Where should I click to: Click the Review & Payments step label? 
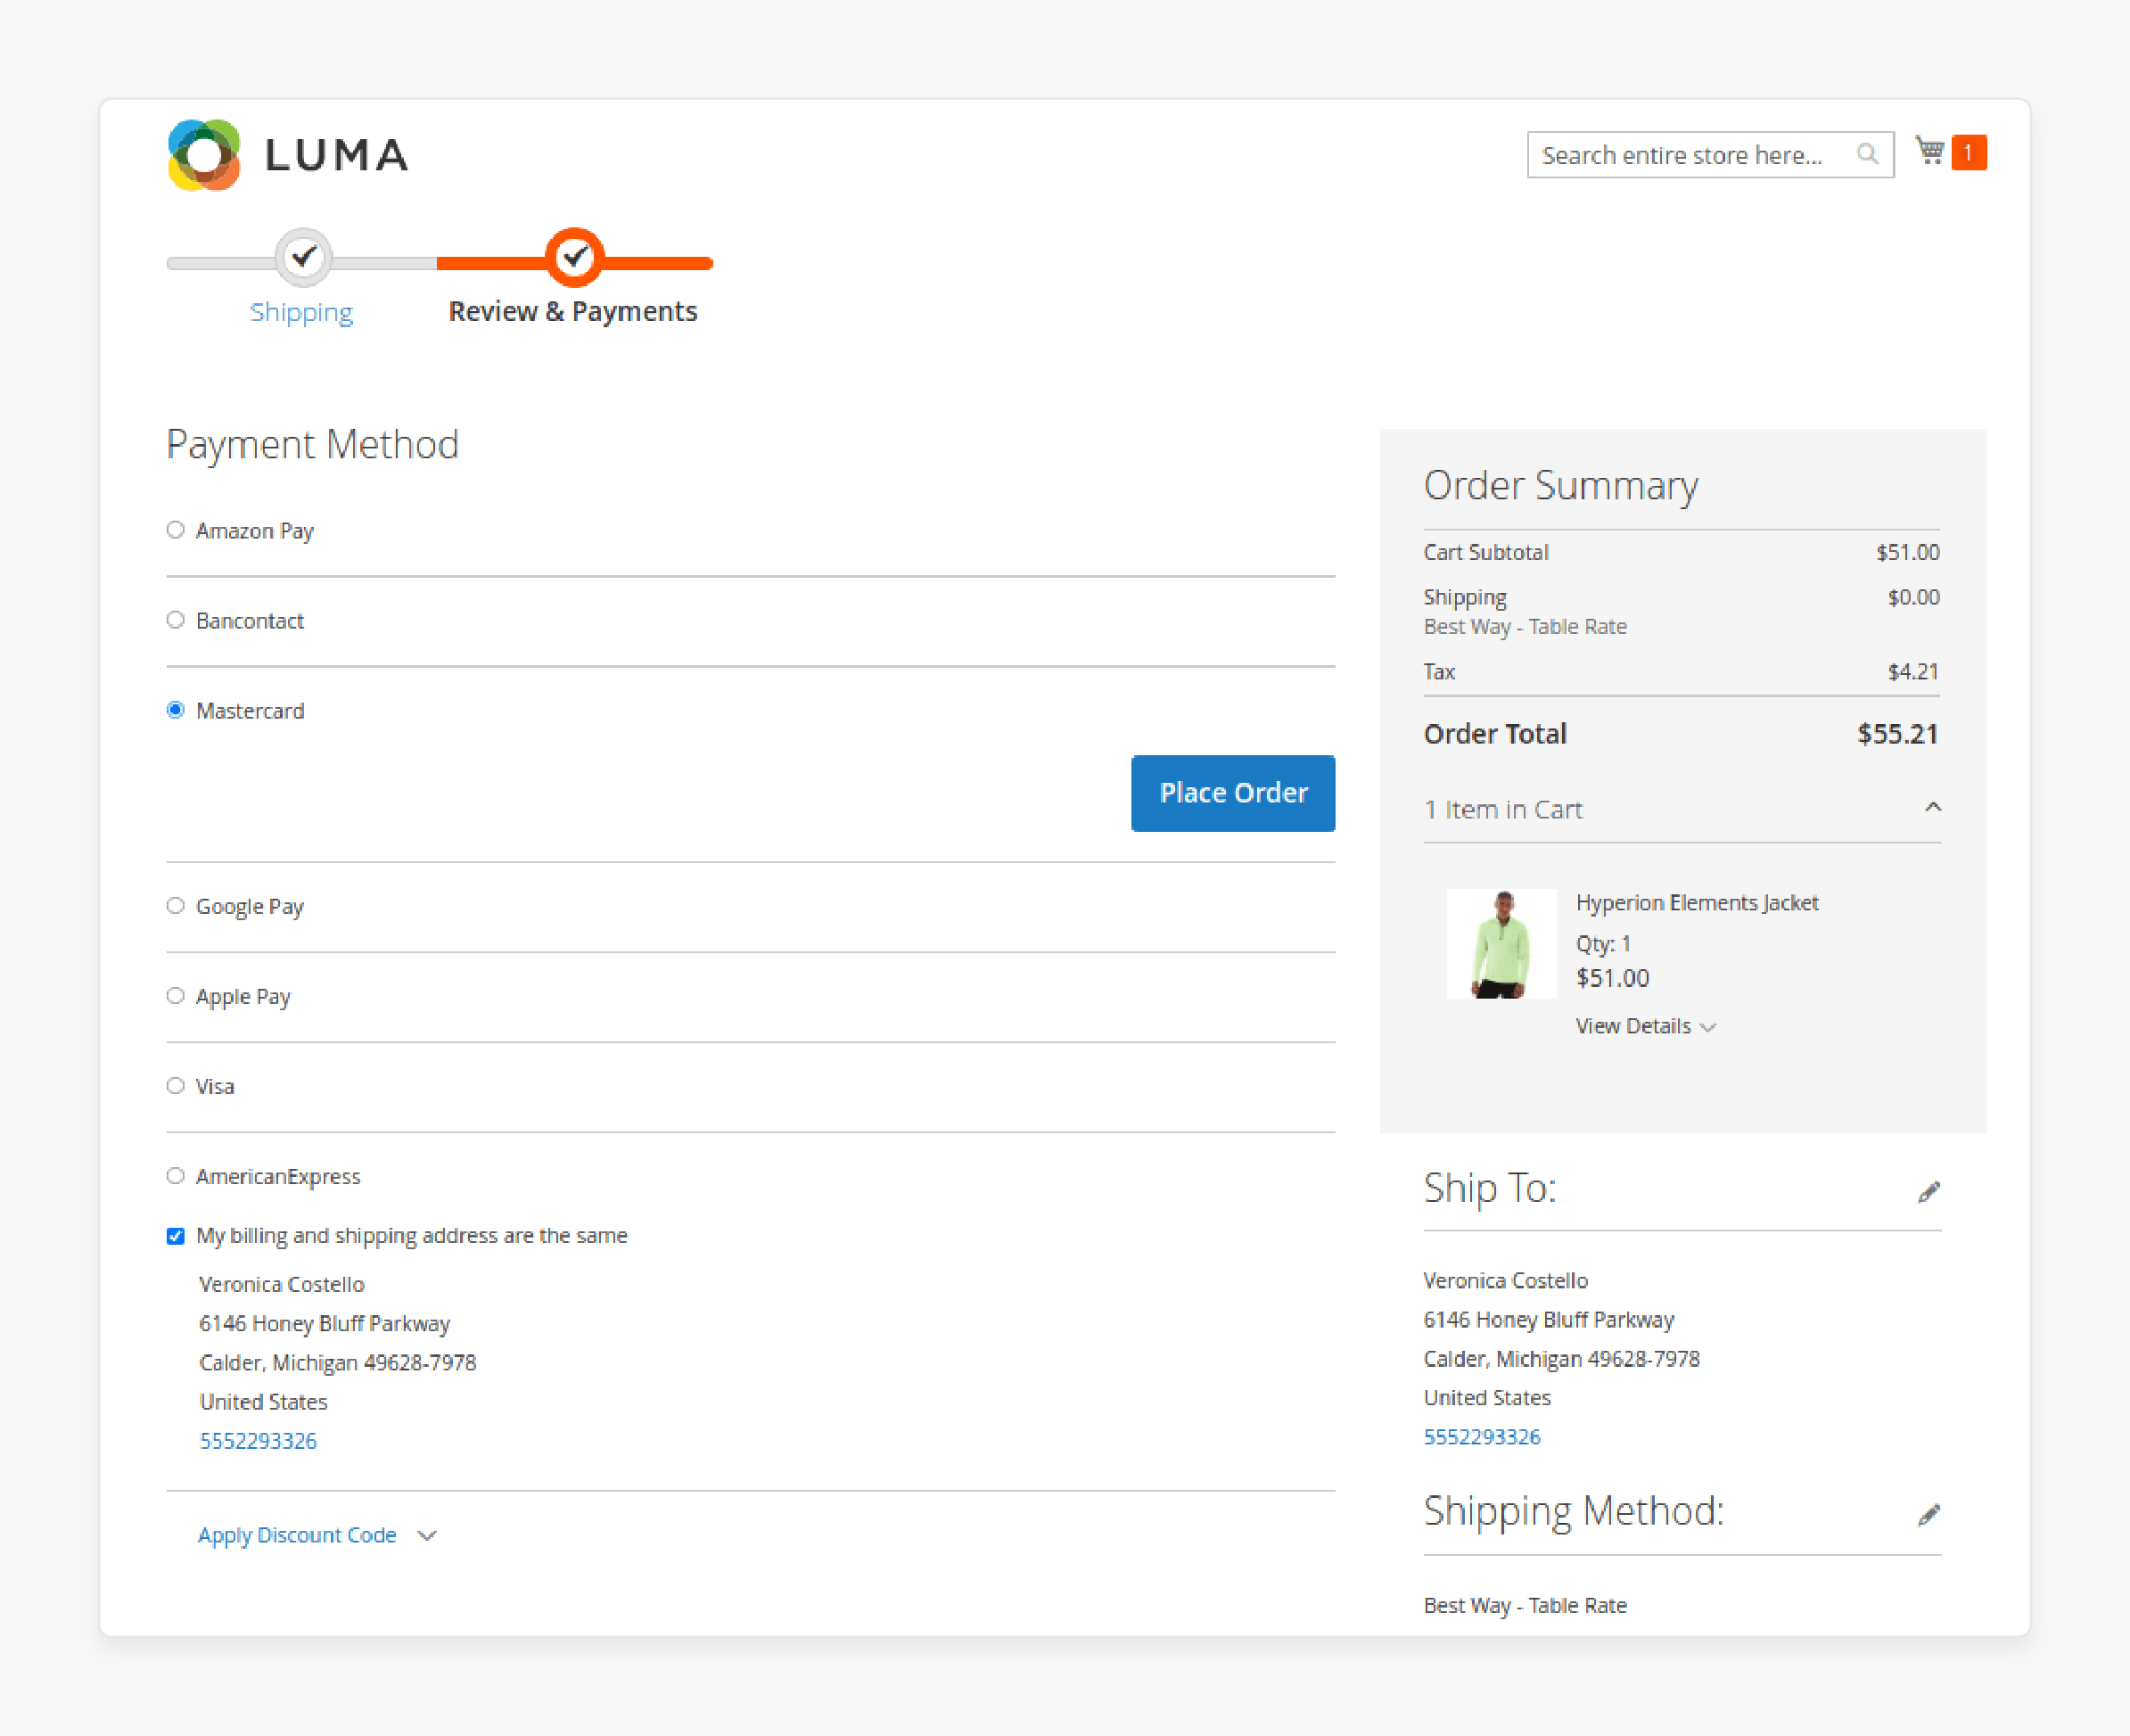(573, 312)
